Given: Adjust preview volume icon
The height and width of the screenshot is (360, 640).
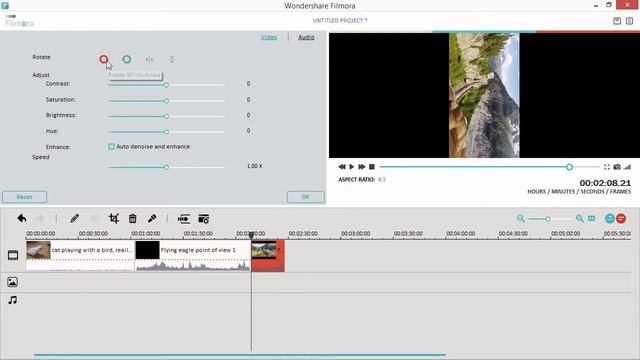Looking at the screenshot, I should (x=627, y=167).
